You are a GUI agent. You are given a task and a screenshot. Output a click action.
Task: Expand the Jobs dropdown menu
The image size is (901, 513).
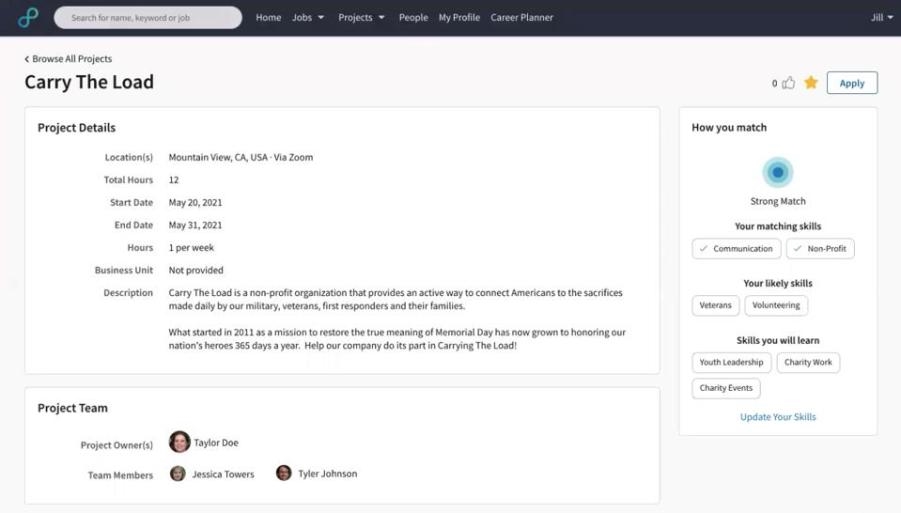coord(308,18)
